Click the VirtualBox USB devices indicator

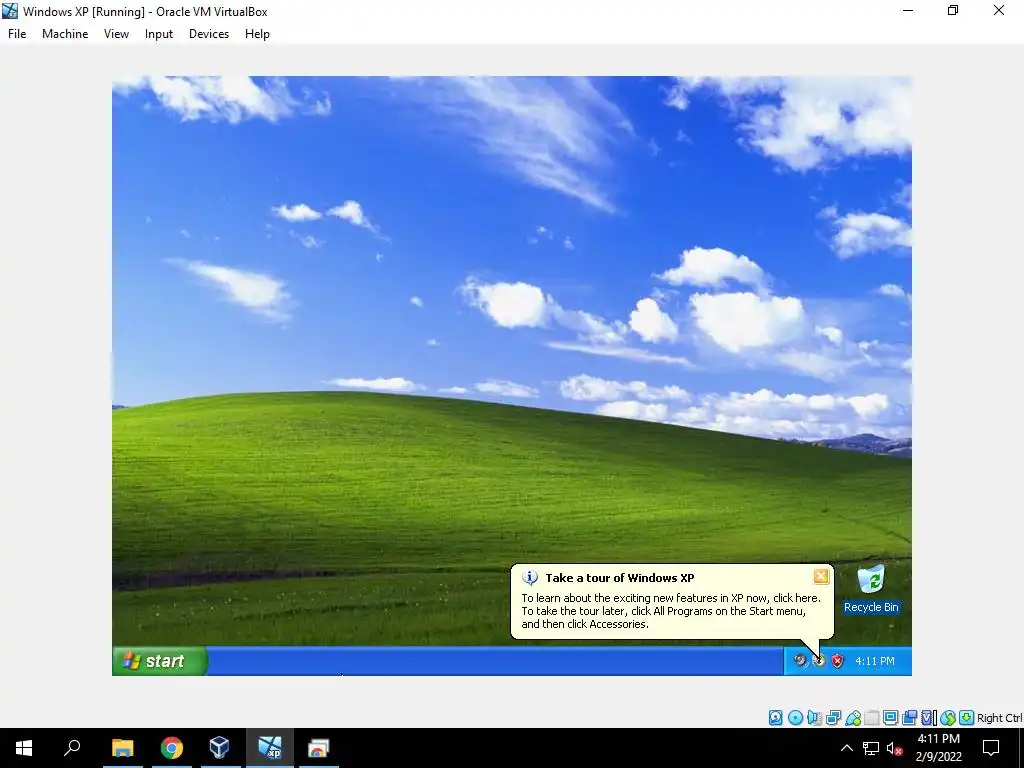point(853,718)
